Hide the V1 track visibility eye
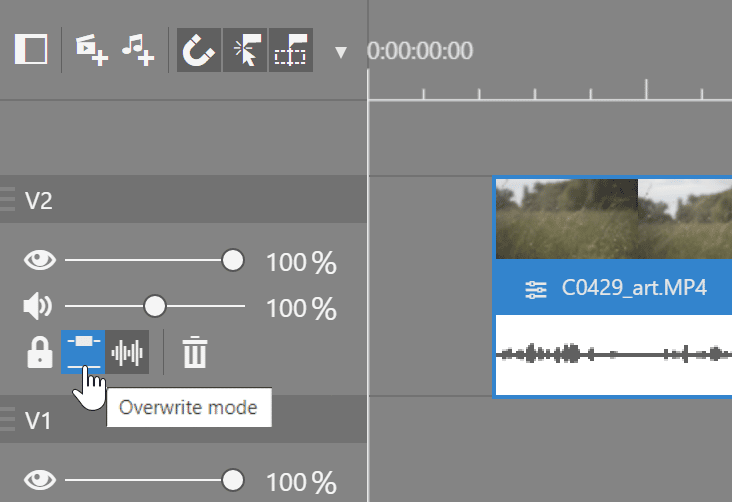Screen dimensions: 733x503 pos(40,481)
